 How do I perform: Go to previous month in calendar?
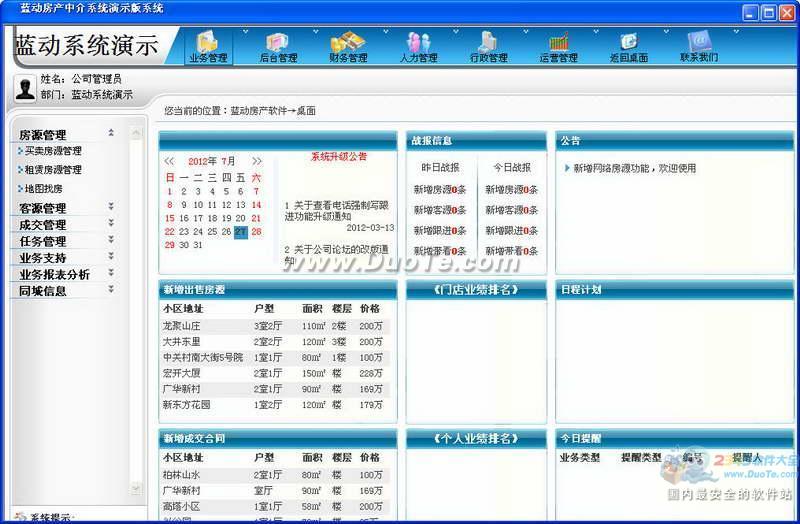pos(169,161)
